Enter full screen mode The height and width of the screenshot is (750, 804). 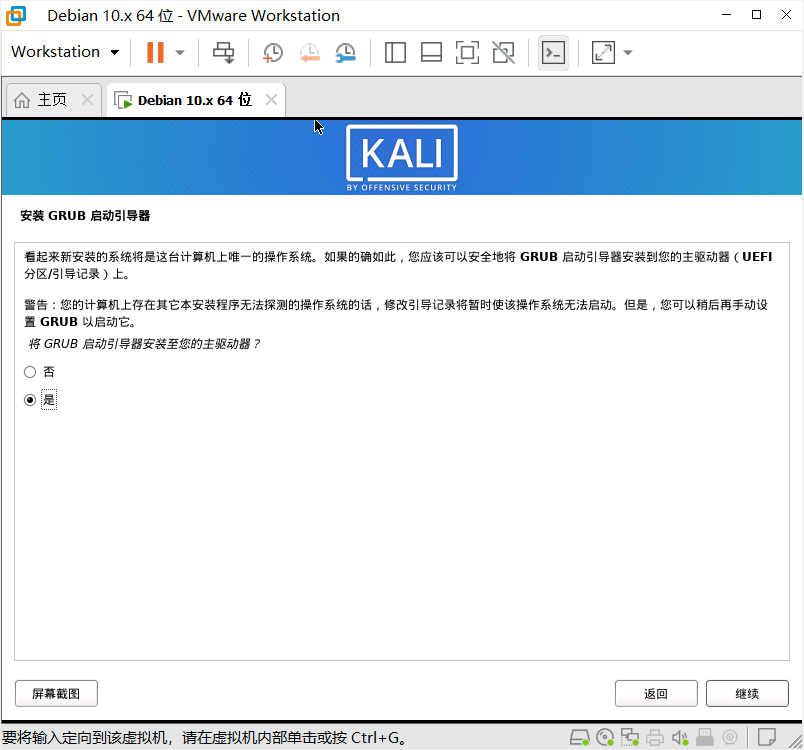pos(467,52)
